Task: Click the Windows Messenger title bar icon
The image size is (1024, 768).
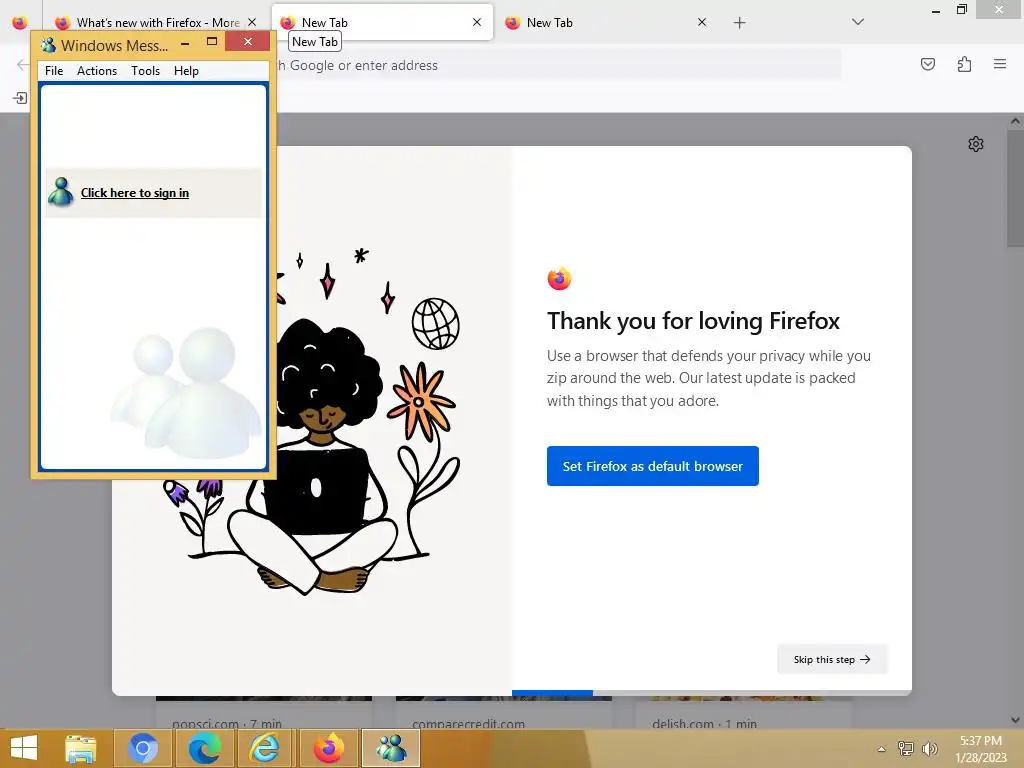Action: click(x=48, y=45)
